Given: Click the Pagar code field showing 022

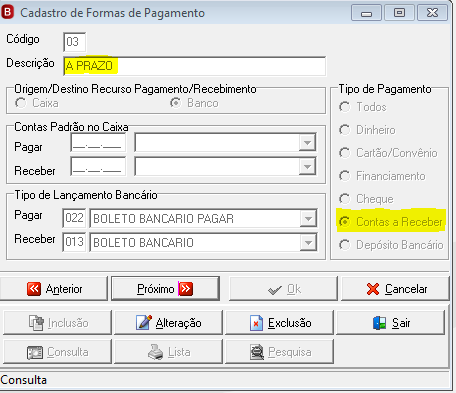Looking at the screenshot, I should pos(74,218).
